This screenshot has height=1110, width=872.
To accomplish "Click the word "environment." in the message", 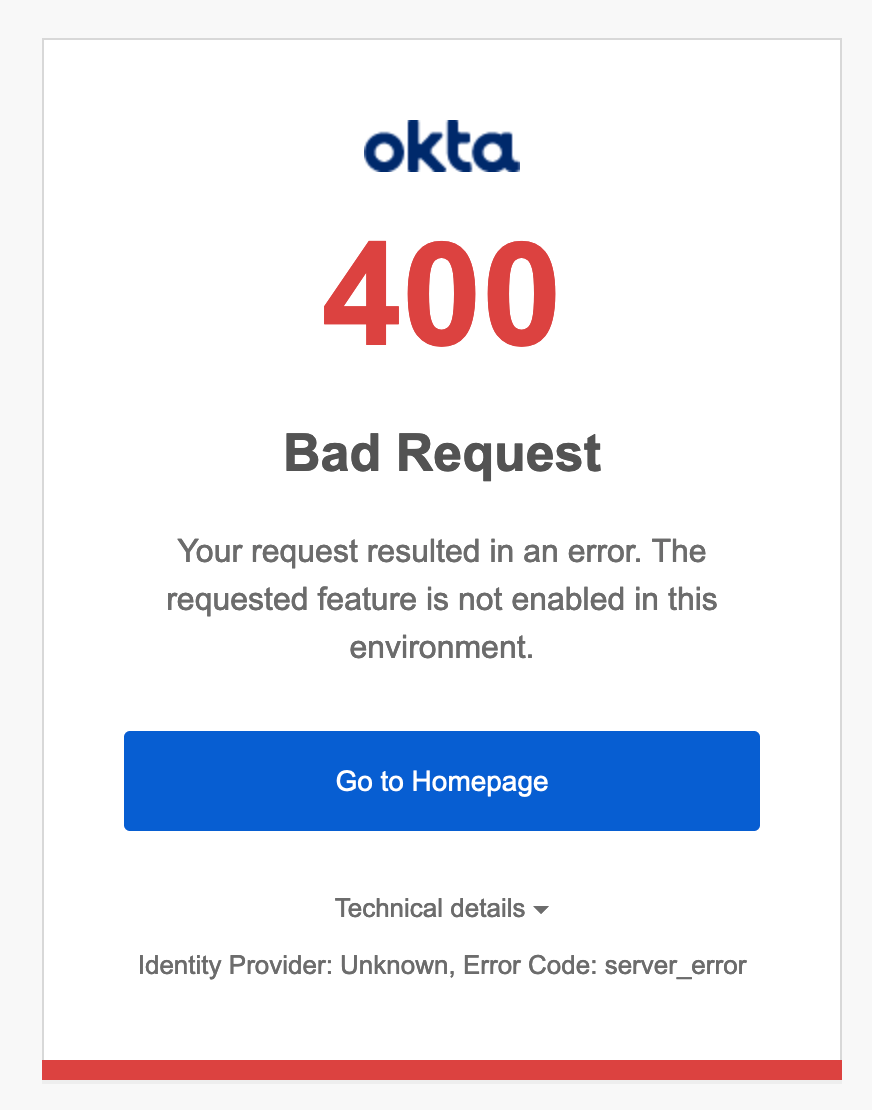I will pyautogui.click(x=441, y=647).
